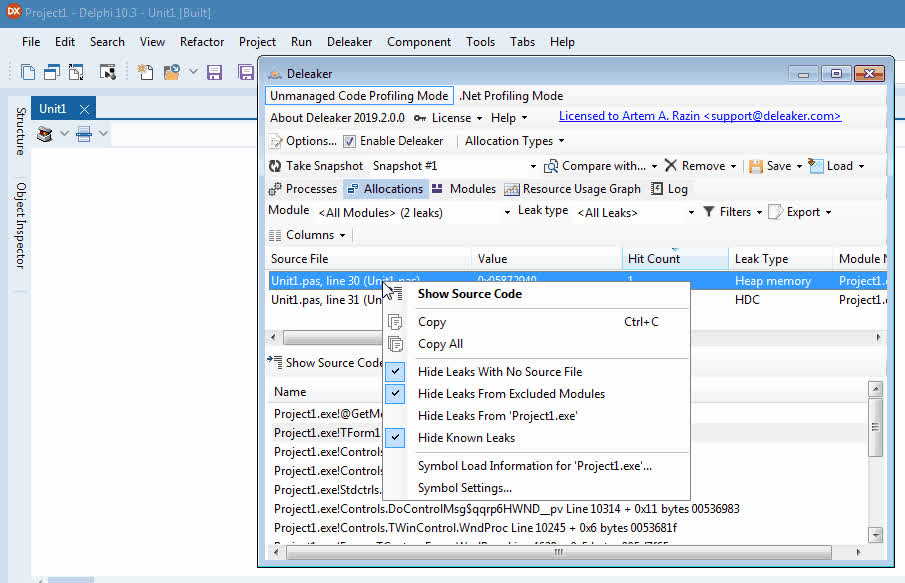Click the Load snapshot icon
This screenshot has height=583, width=905.
tap(817, 166)
